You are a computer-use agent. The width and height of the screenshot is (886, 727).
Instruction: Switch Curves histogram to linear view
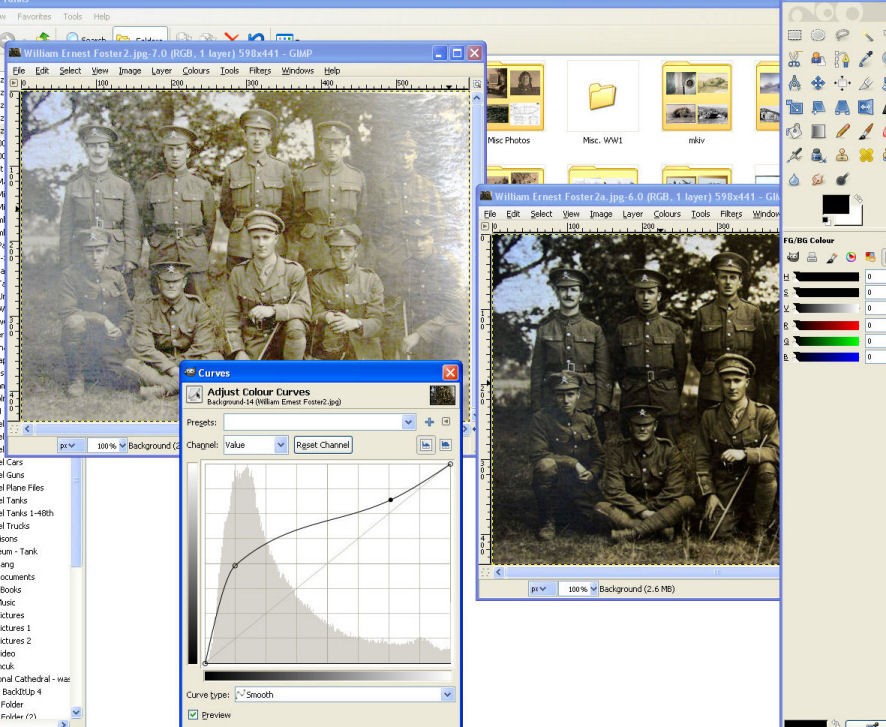(425, 444)
